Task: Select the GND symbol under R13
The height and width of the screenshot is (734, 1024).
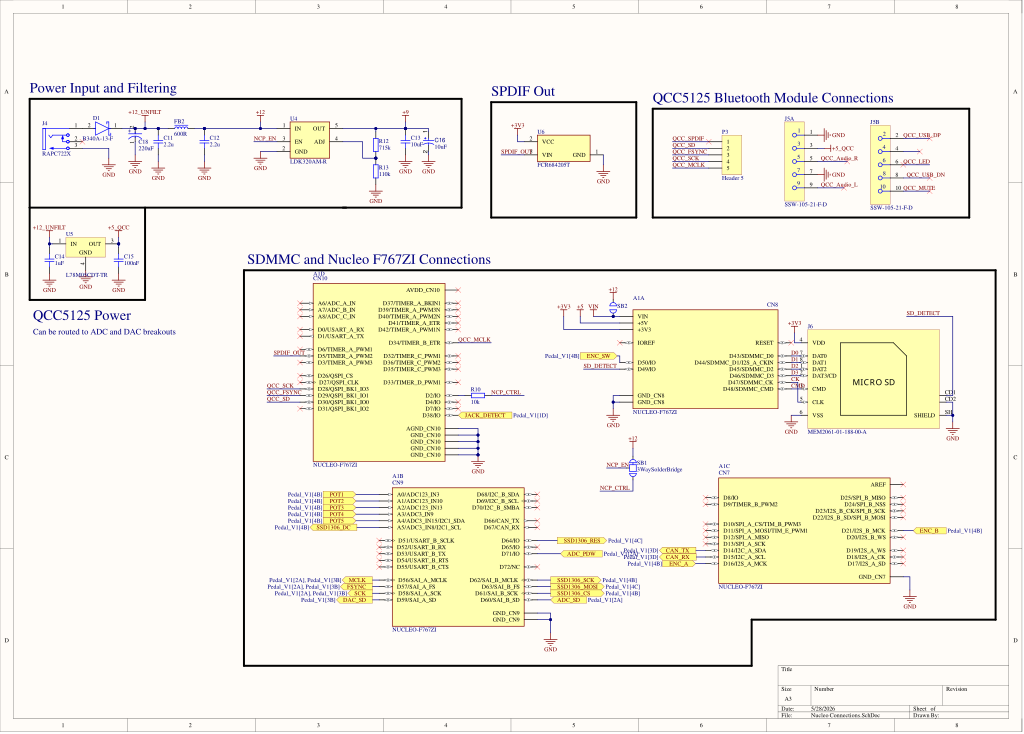Action: 376,195
